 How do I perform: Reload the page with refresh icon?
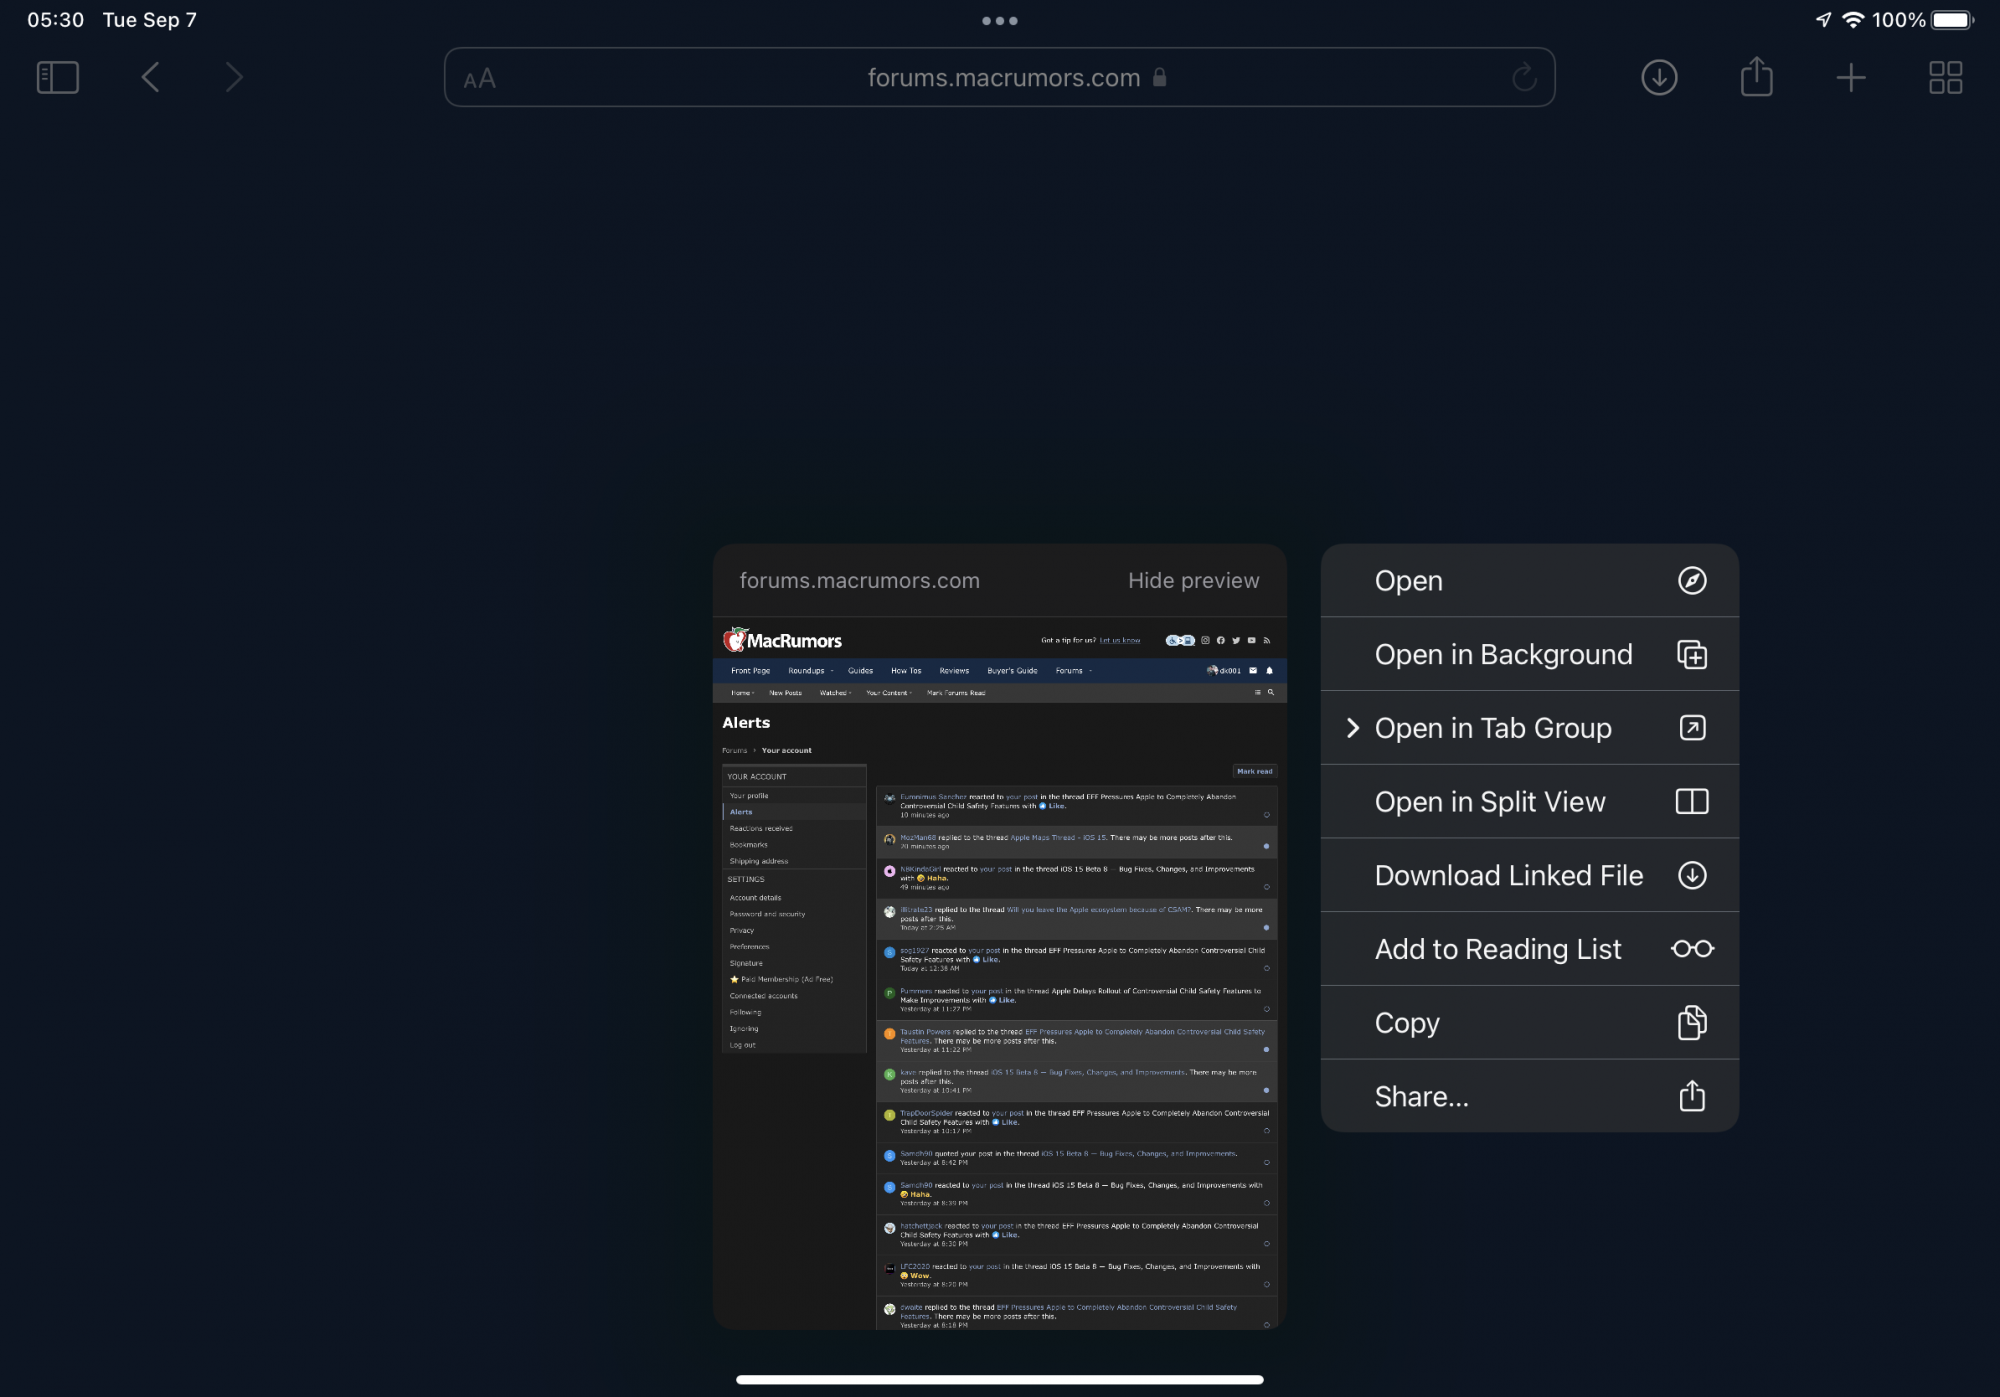click(1524, 77)
